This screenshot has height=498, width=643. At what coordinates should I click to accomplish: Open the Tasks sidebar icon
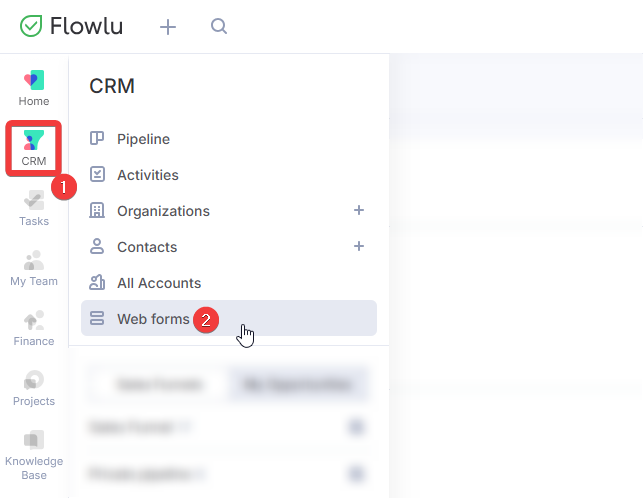[x=34, y=208]
